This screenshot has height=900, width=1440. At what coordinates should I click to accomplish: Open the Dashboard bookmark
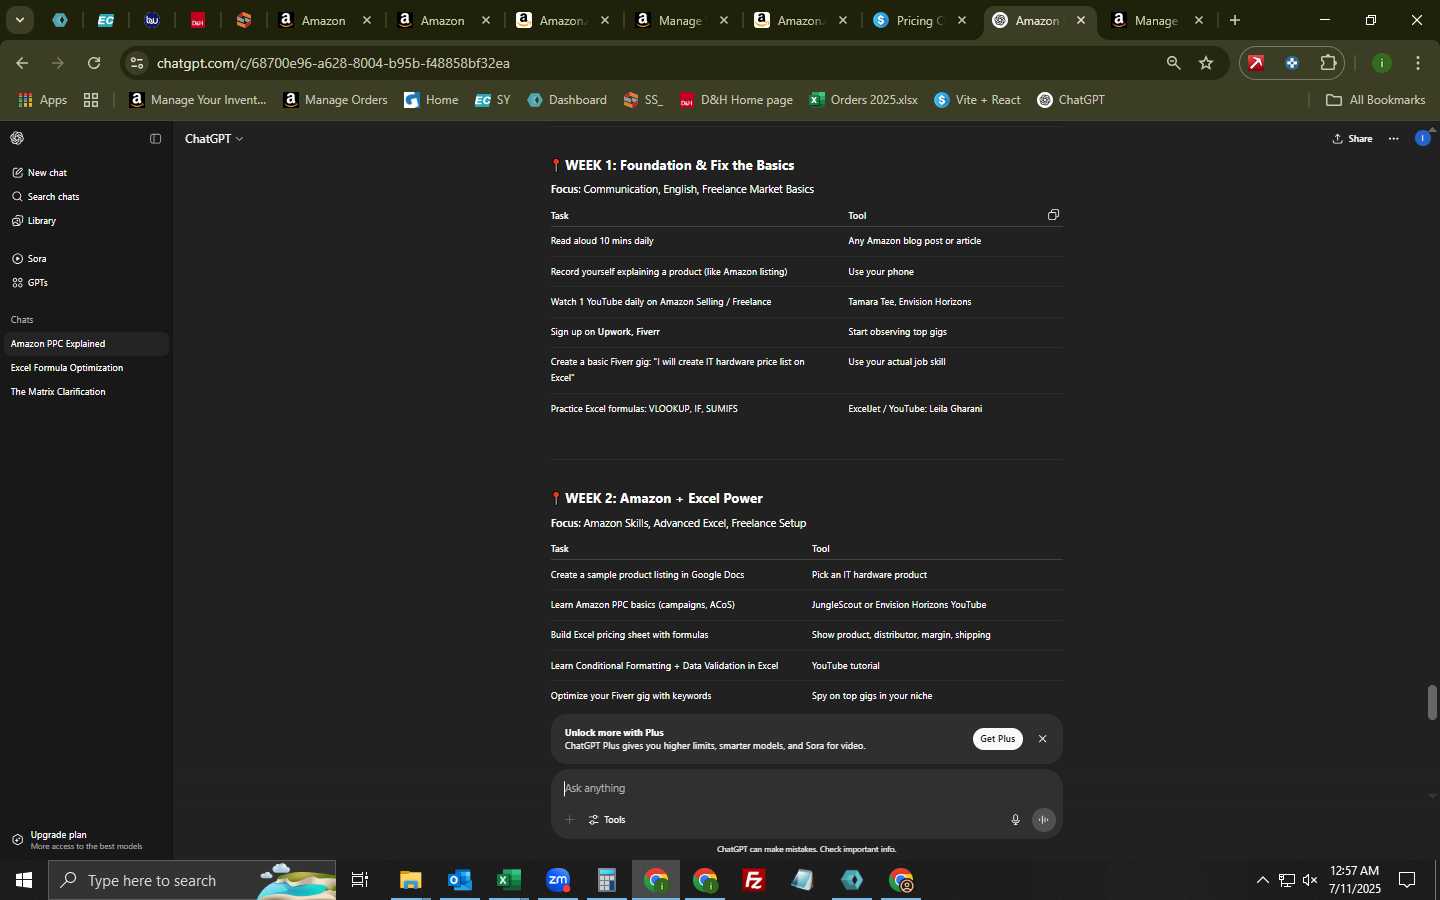pos(567,100)
